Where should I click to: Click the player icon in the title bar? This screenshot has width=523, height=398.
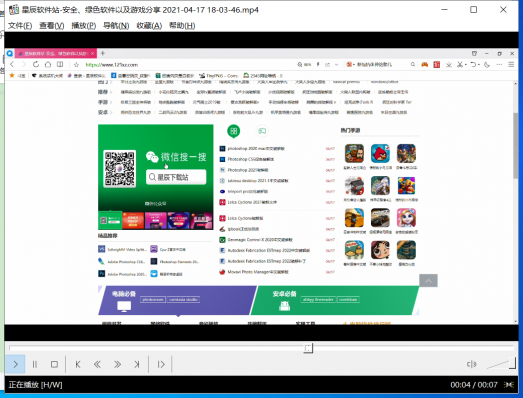[x=14, y=10]
